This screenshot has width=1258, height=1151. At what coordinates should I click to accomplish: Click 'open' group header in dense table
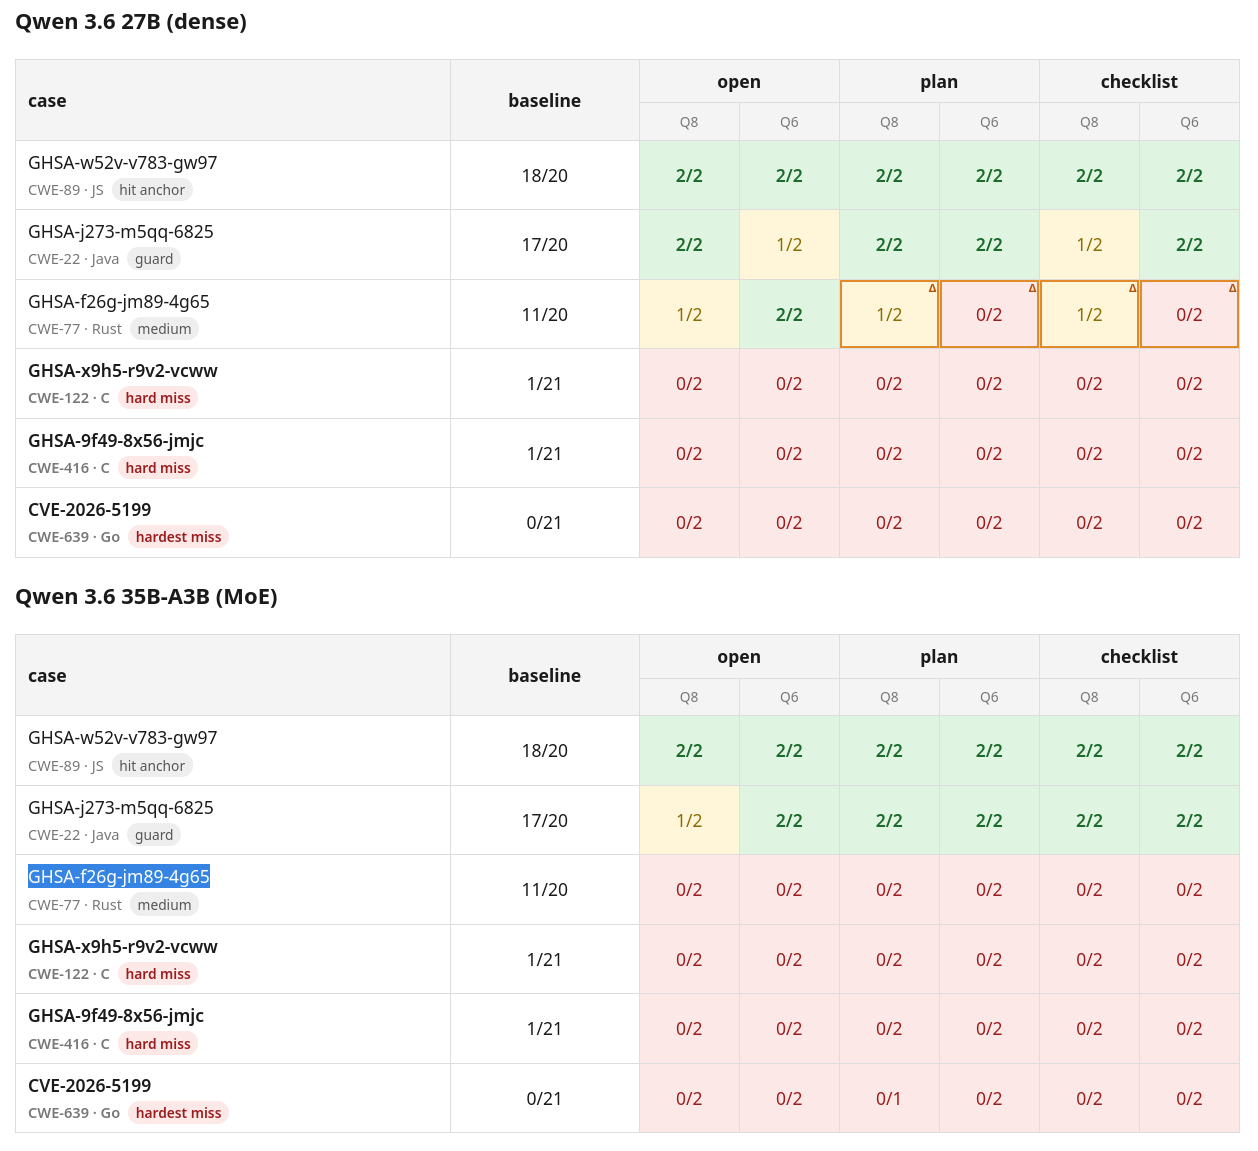(739, 82)
